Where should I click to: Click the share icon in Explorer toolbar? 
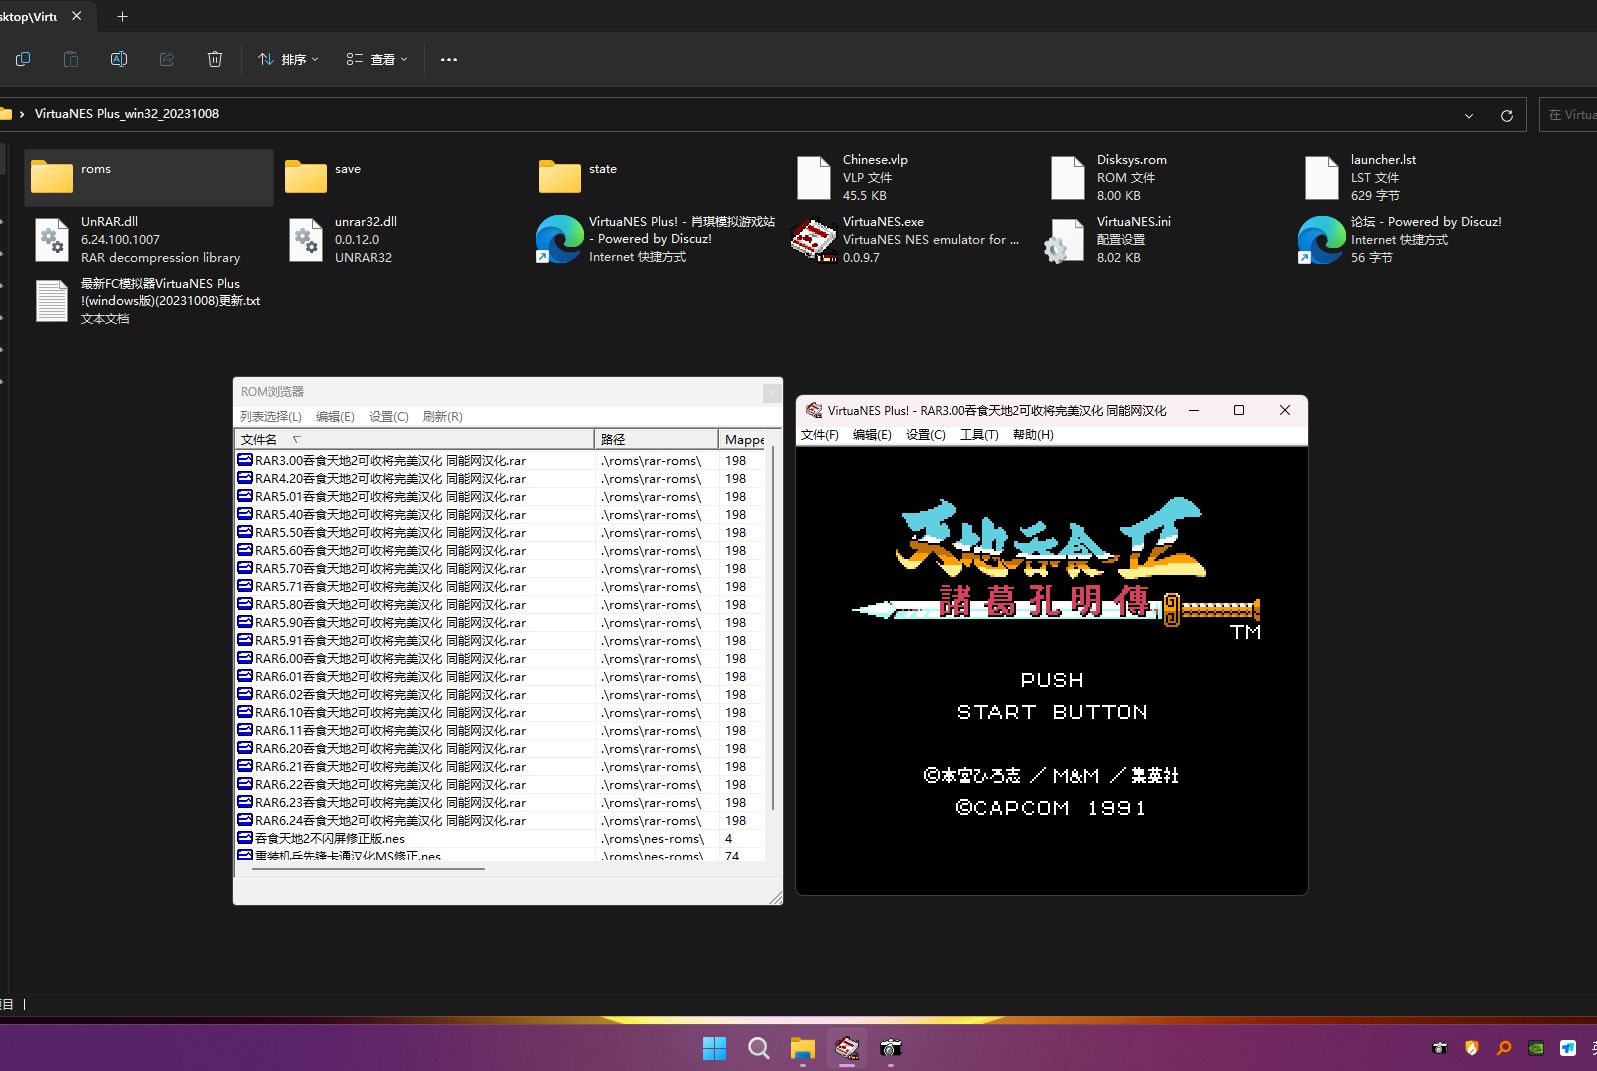(x=167, y=59)
